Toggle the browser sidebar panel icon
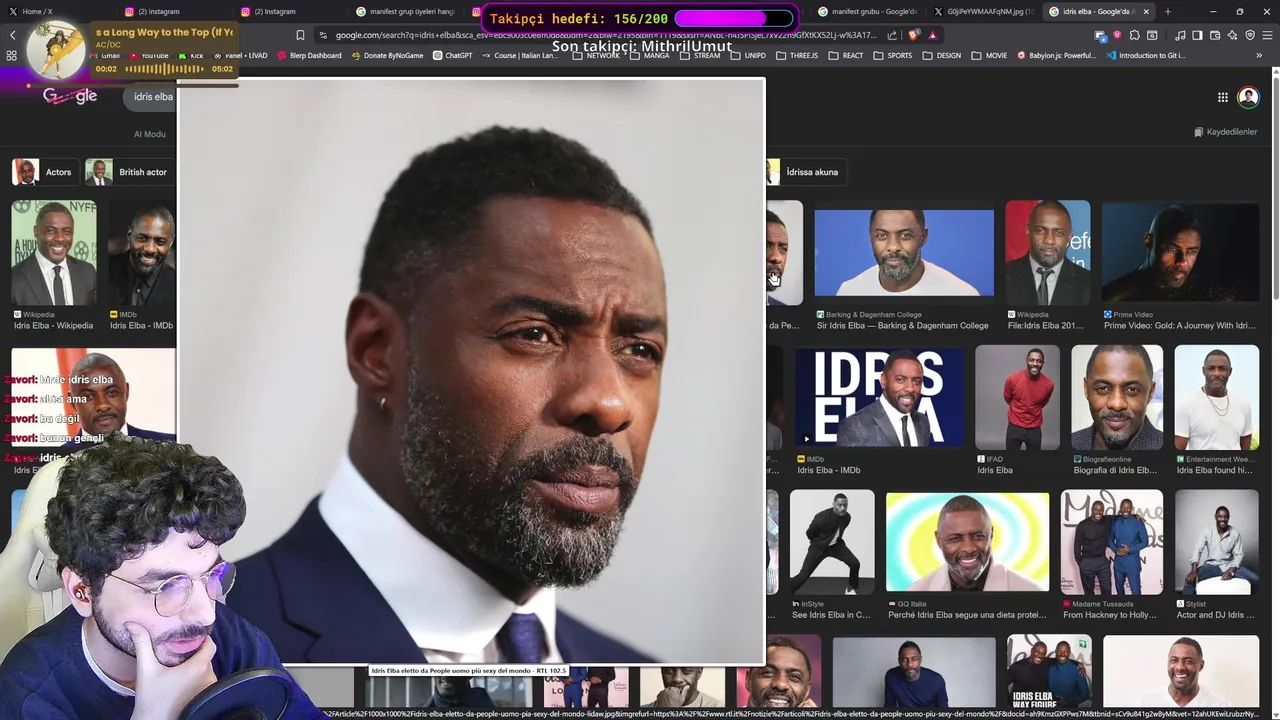Image resolution: width=1280 pixels, height=720 pixels. click(x=1197, y=35)
